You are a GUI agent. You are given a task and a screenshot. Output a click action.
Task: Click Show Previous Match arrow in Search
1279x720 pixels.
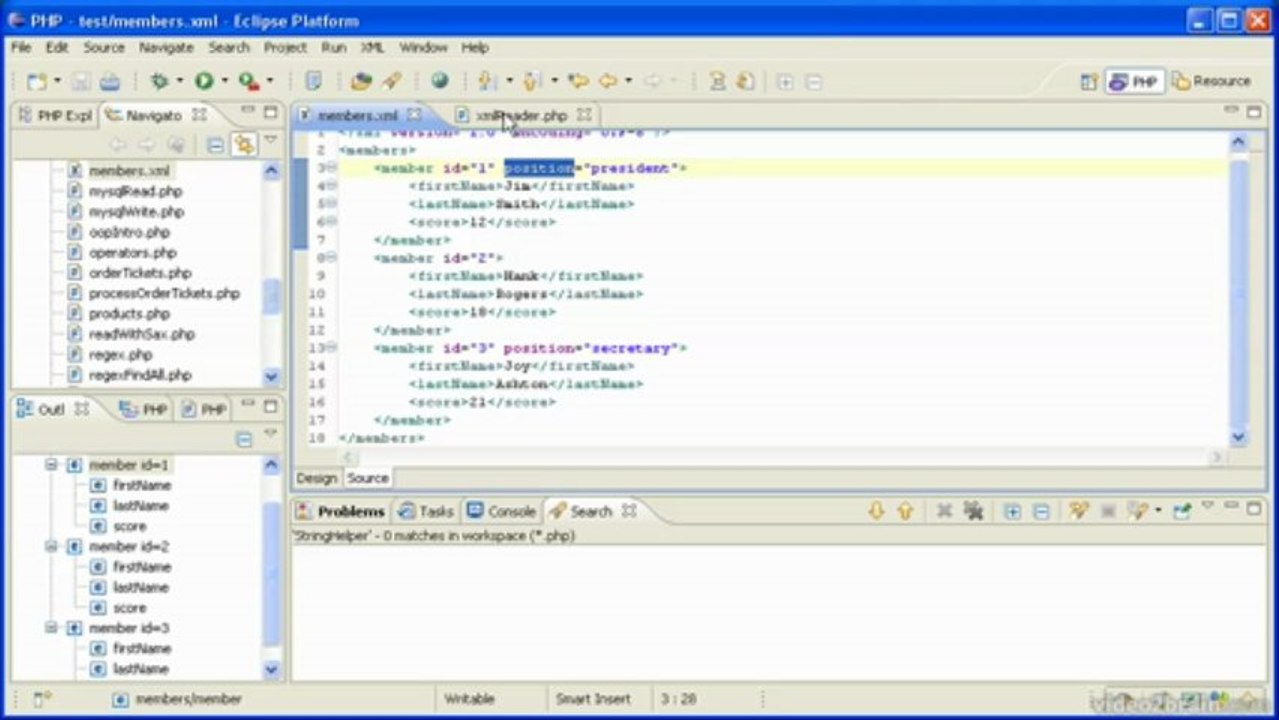[905, 511]
